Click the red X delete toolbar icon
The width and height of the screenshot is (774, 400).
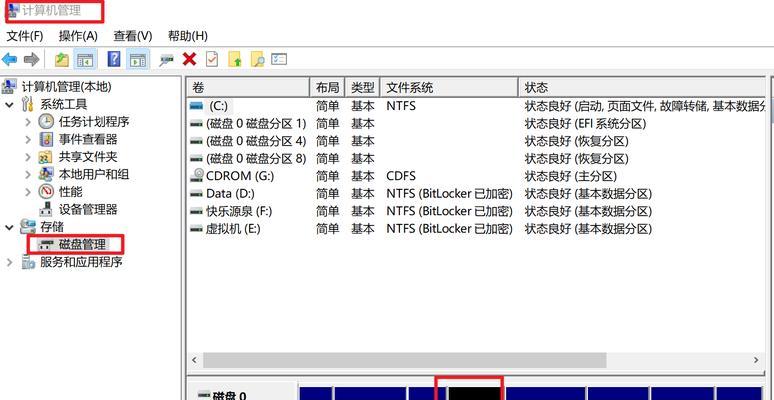189,60
